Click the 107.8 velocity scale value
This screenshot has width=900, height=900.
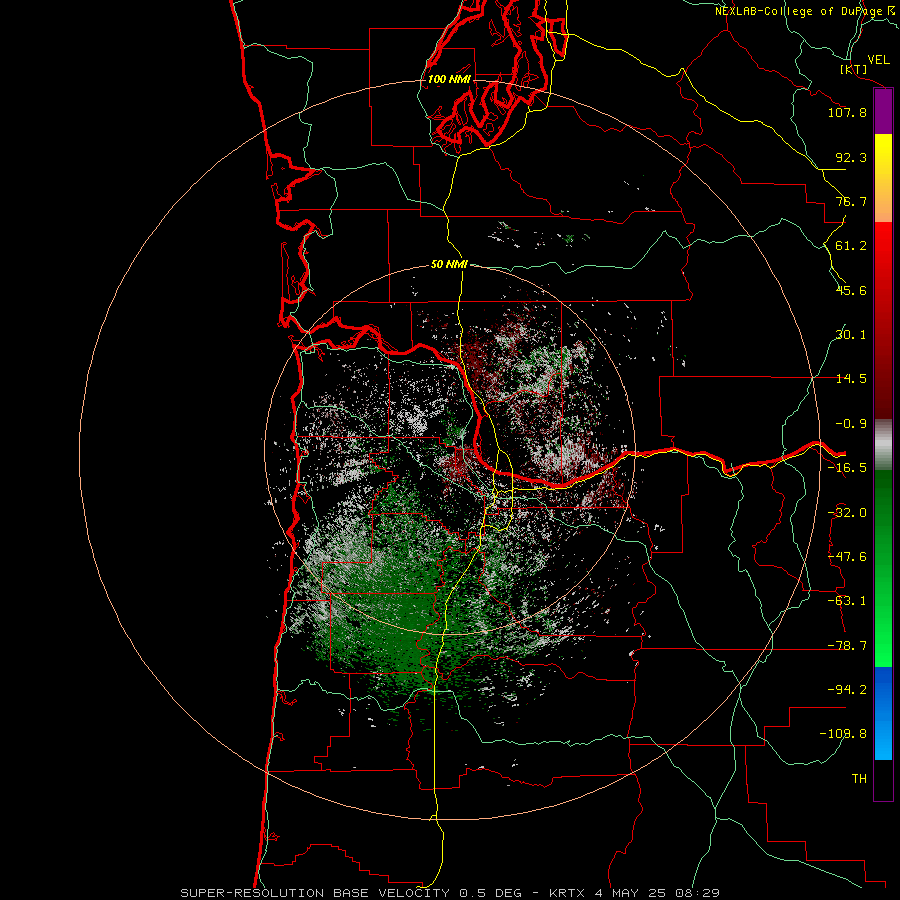coord(847,112)
